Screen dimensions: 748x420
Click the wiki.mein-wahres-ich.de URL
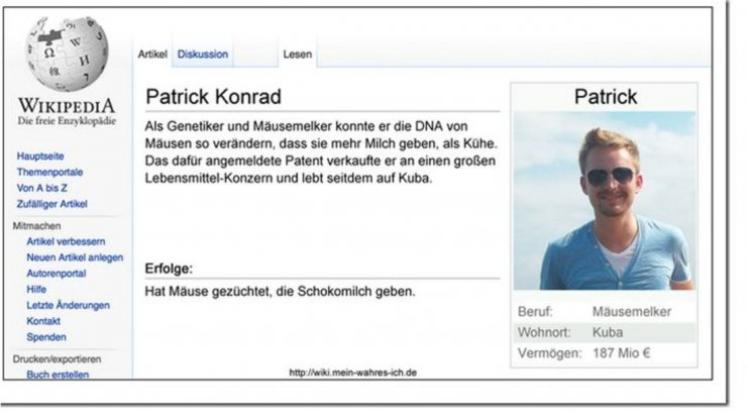click(x=353, y=372)
